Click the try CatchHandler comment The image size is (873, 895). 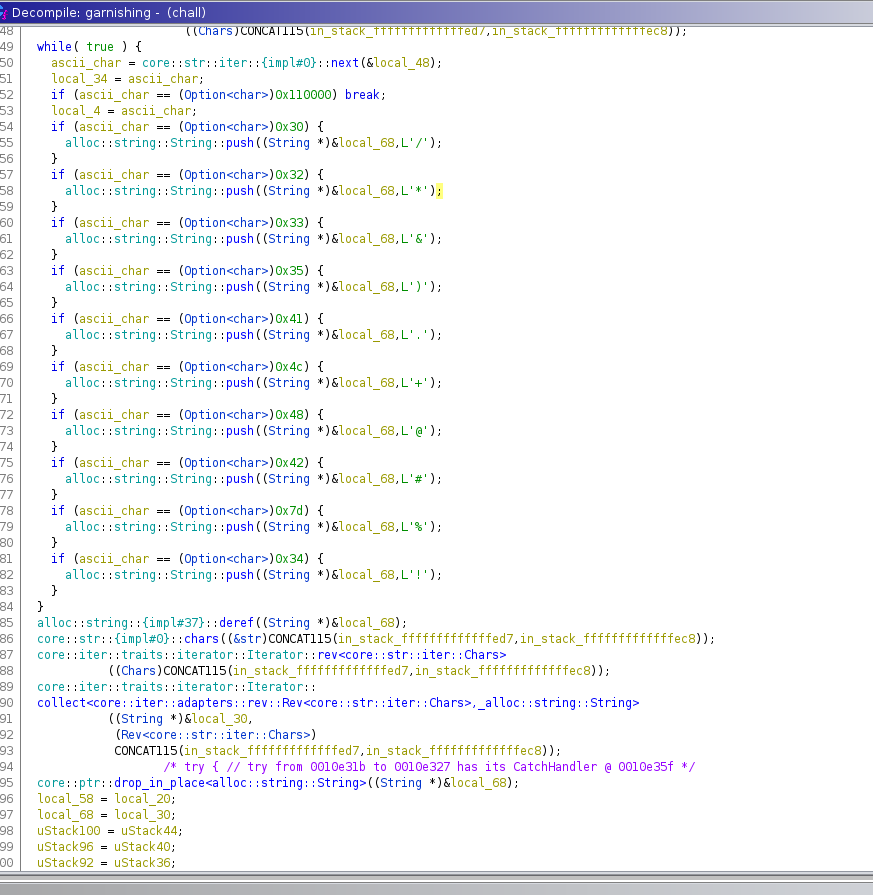point(429,767)
